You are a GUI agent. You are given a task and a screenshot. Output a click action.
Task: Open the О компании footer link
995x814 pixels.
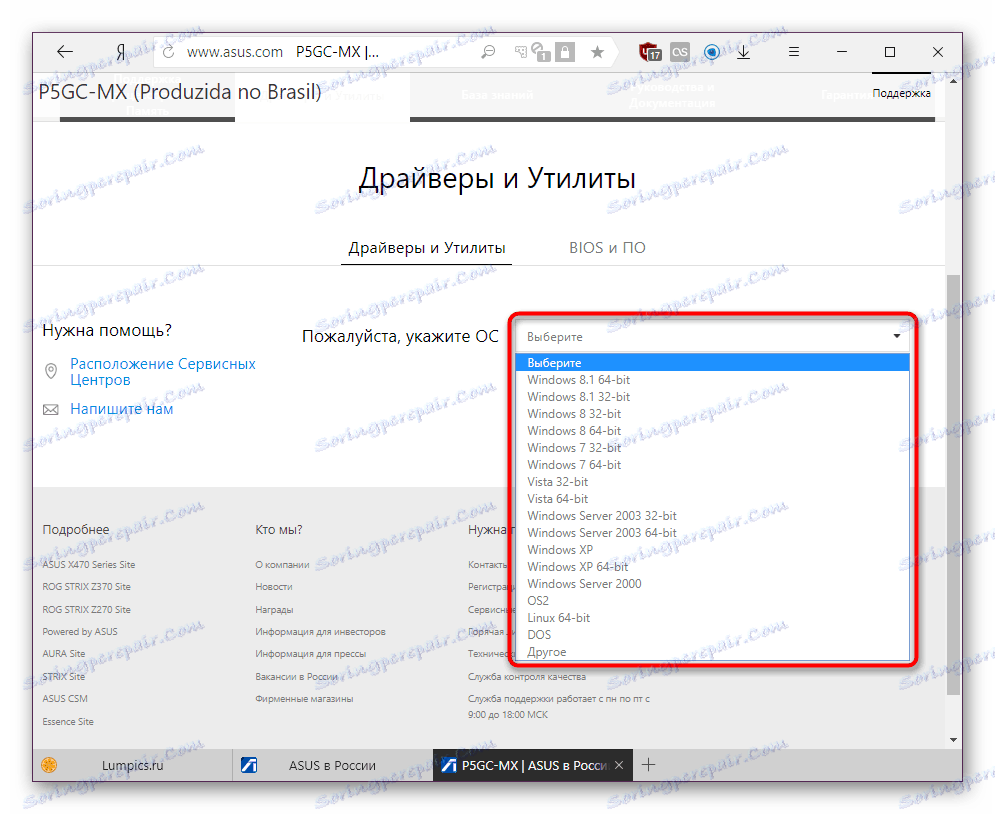pos(282,565)
